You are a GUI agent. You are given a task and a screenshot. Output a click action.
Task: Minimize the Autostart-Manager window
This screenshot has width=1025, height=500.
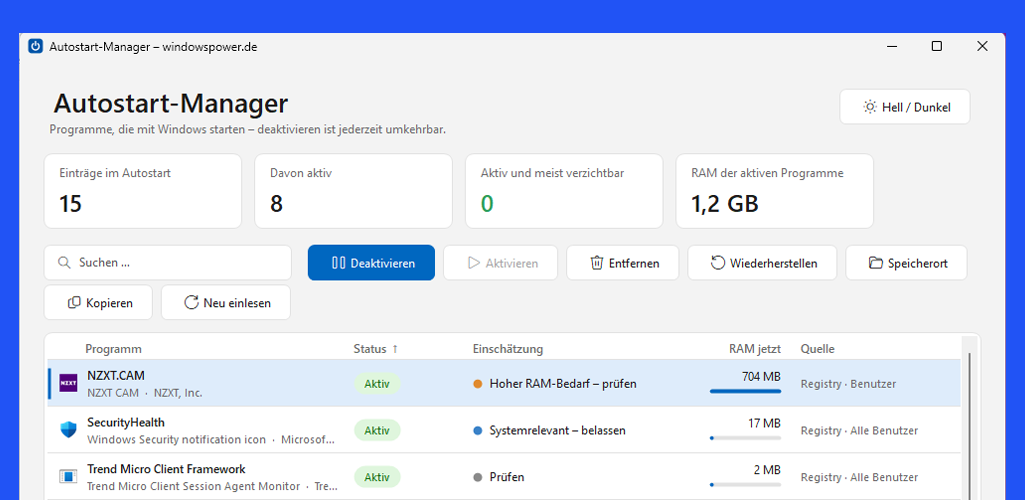pyautogui.click(x=892, y=46)
